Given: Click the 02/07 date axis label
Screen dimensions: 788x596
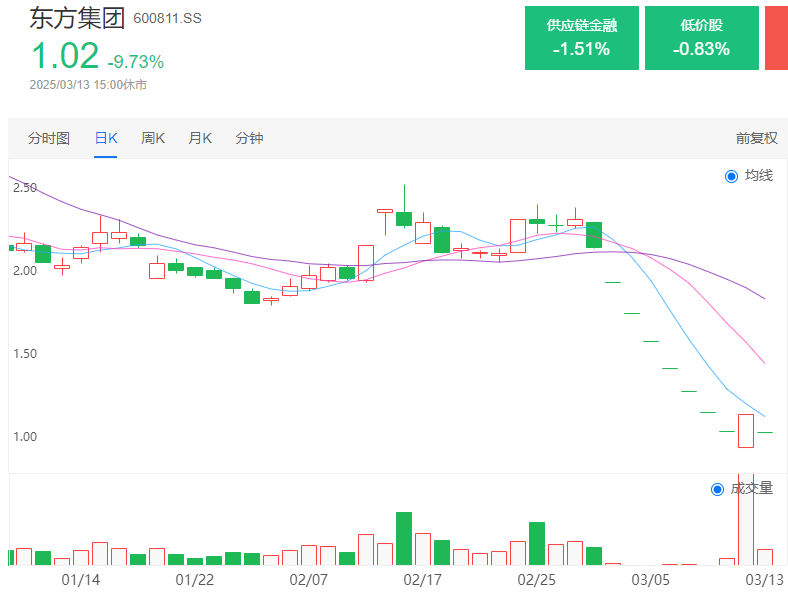Looking at the screenshot, I should point(309,580).
